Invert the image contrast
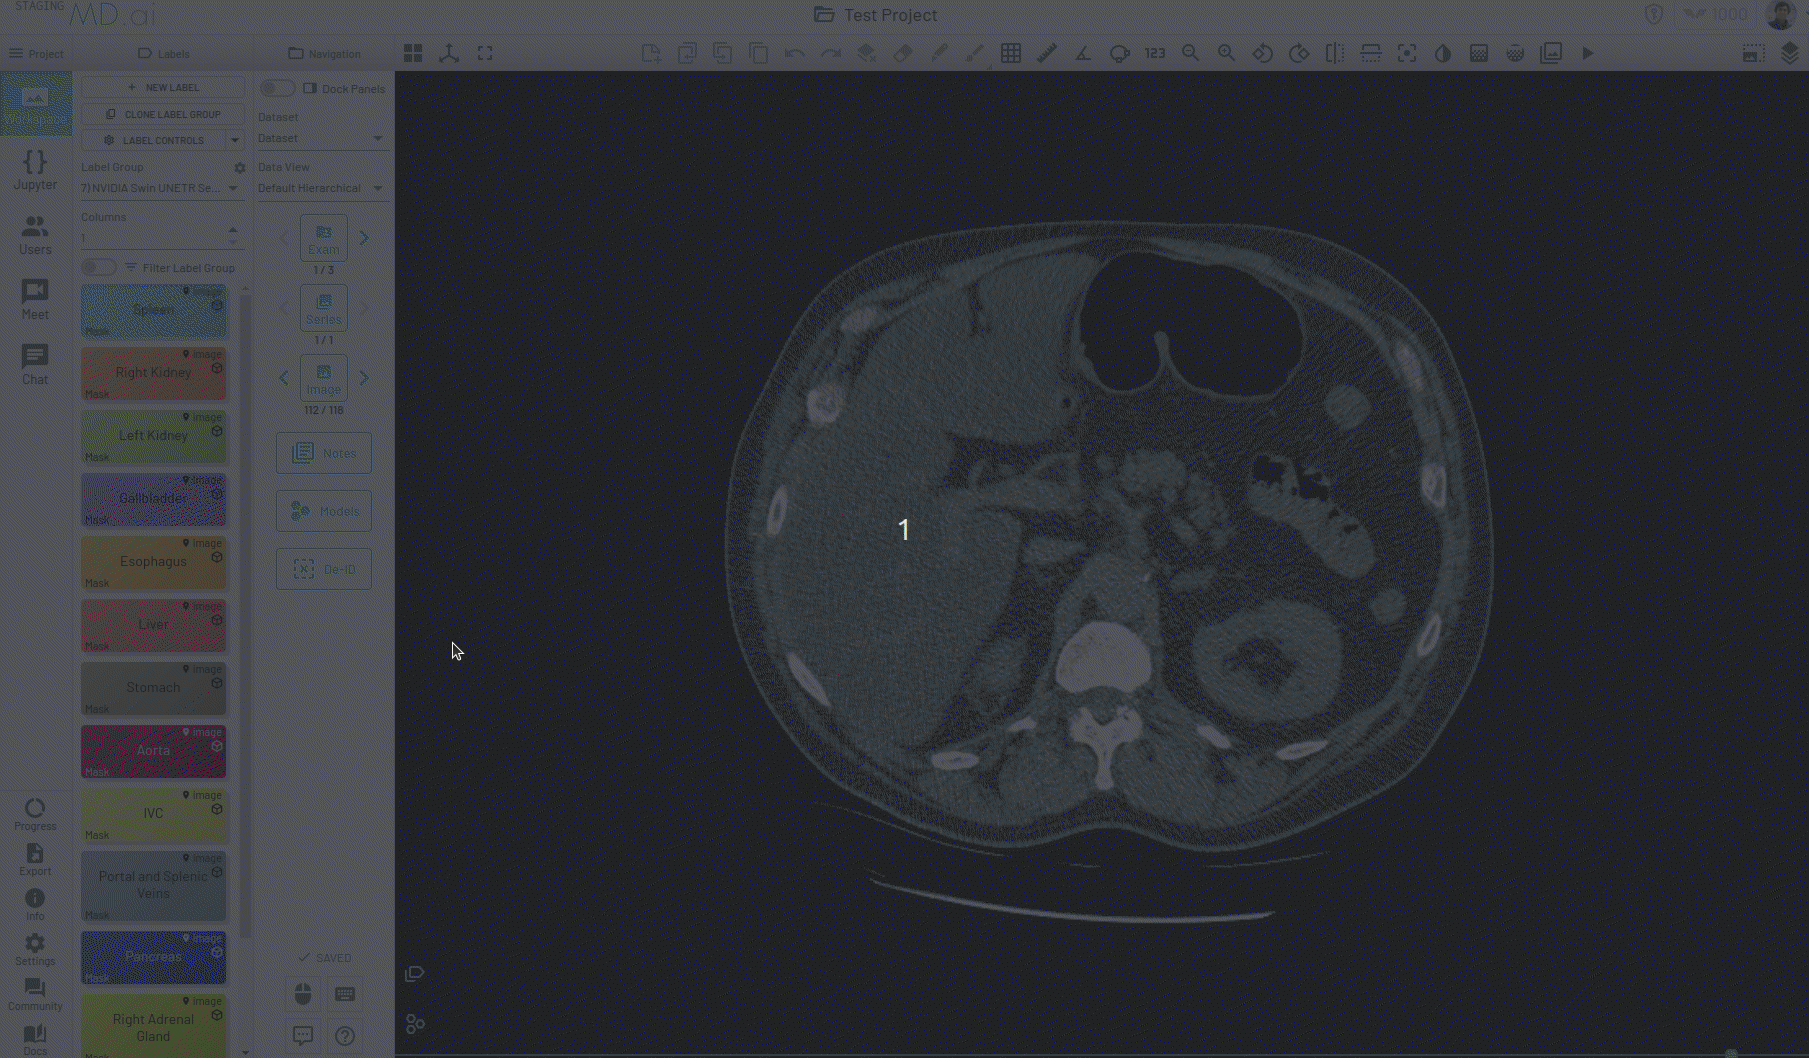Image resolution: width=1809 pixels, height=1058 pixels. tap(1443, 53)
